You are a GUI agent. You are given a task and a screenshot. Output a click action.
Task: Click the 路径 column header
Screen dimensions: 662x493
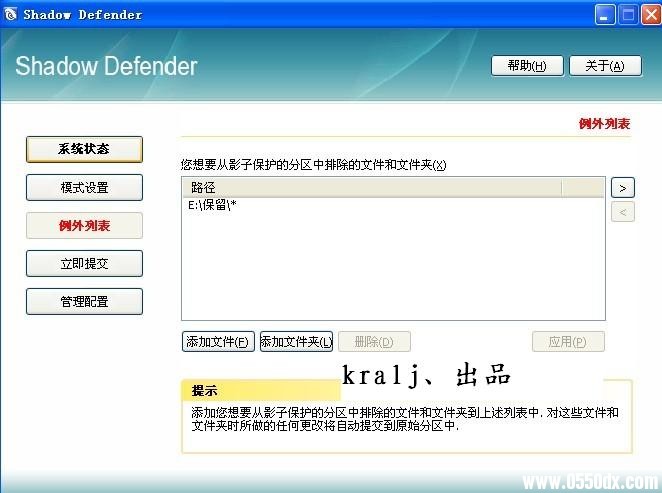(372, 187)
